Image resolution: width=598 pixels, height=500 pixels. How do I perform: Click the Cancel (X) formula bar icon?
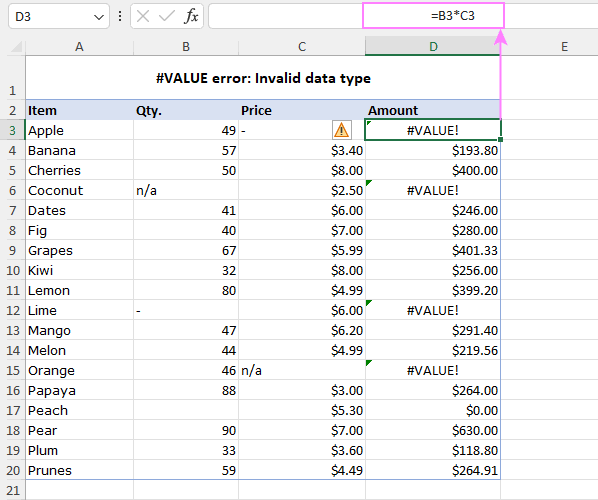[143, 16]
